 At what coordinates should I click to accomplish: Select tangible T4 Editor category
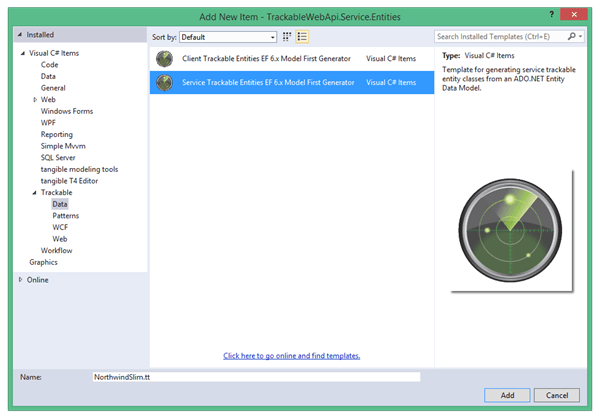(x=69, y=181)
